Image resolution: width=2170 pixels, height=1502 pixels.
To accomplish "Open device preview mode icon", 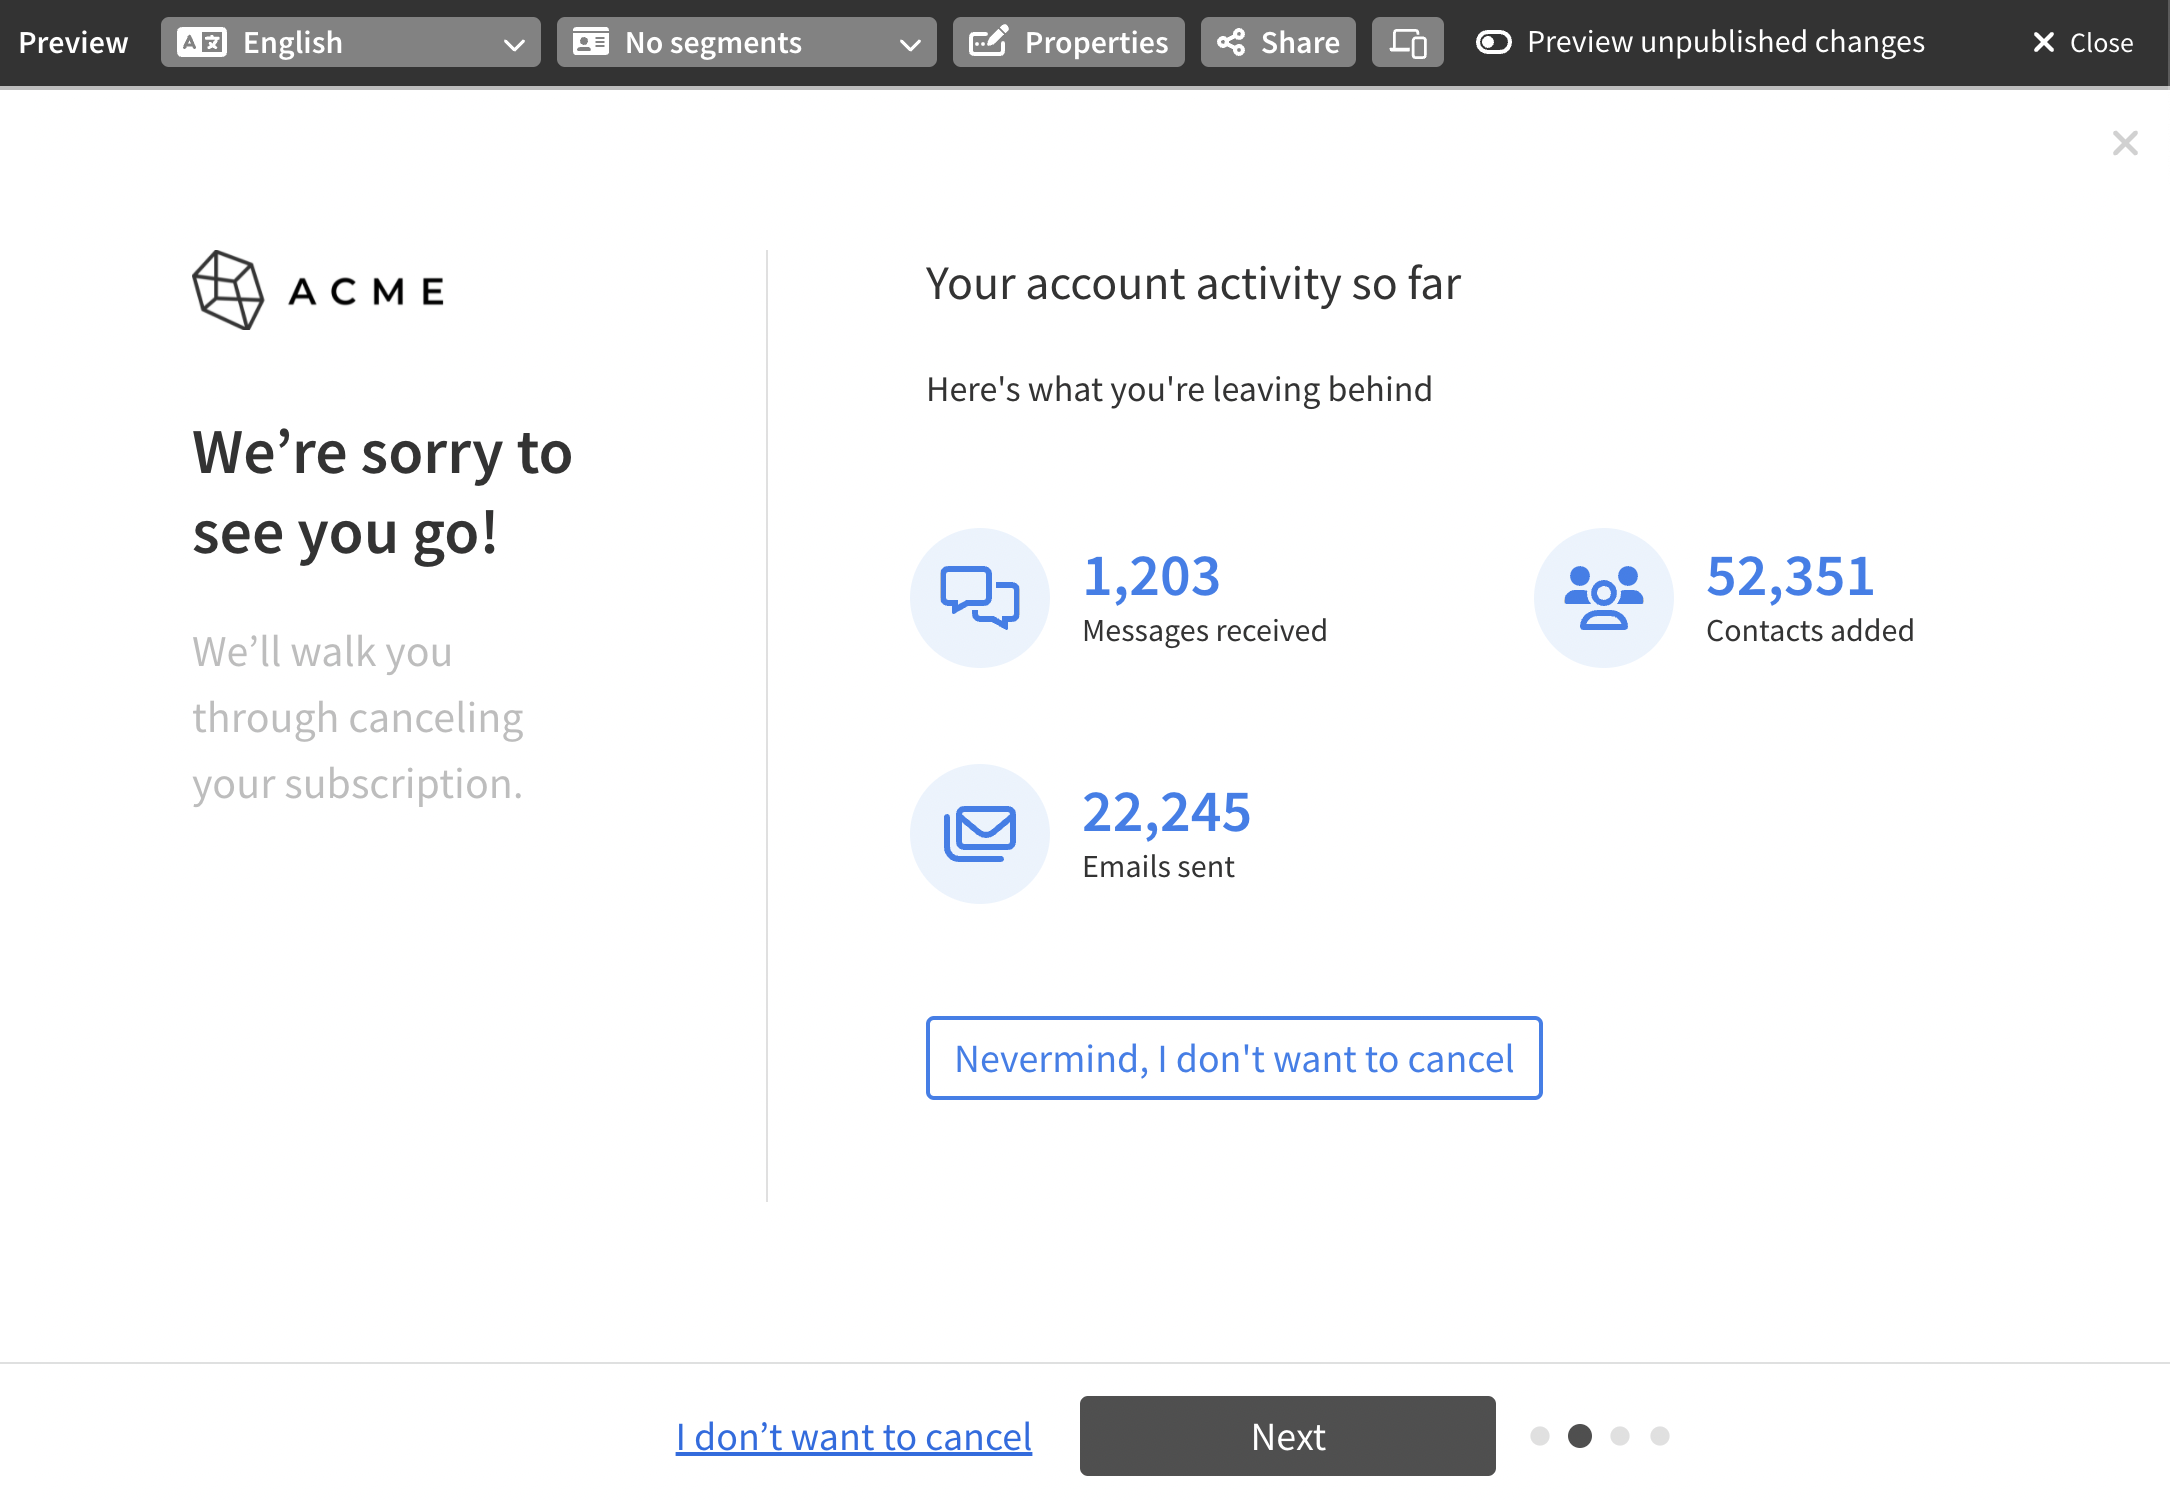I will 1407,42.
